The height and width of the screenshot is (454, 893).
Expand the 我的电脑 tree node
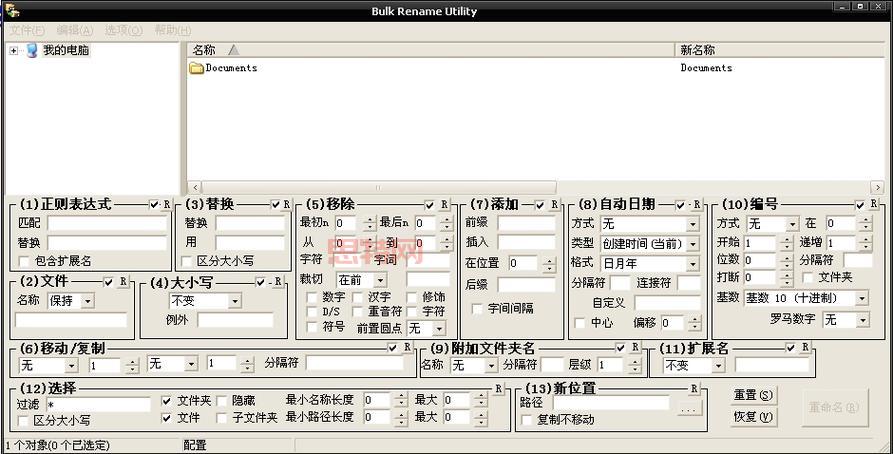tap(14, 51)
